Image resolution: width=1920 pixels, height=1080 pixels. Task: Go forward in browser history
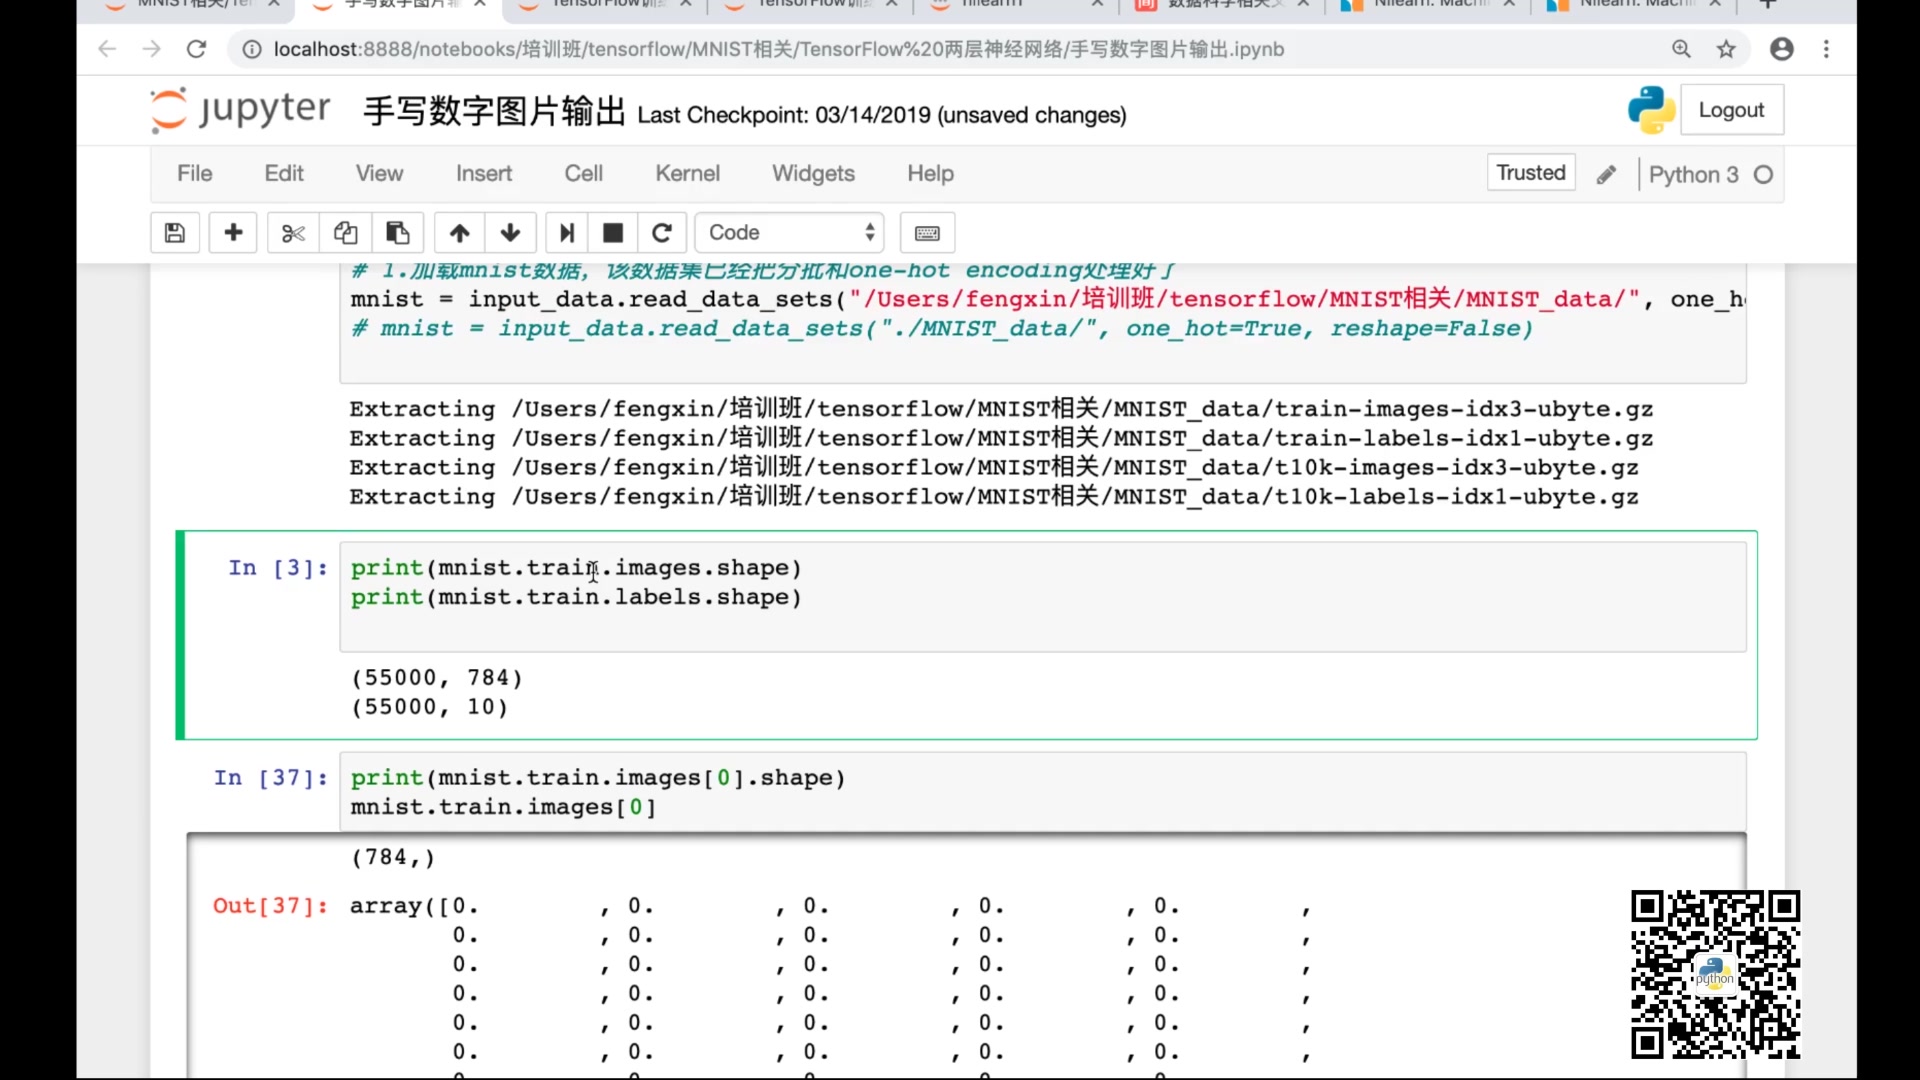tap(152, 49)
